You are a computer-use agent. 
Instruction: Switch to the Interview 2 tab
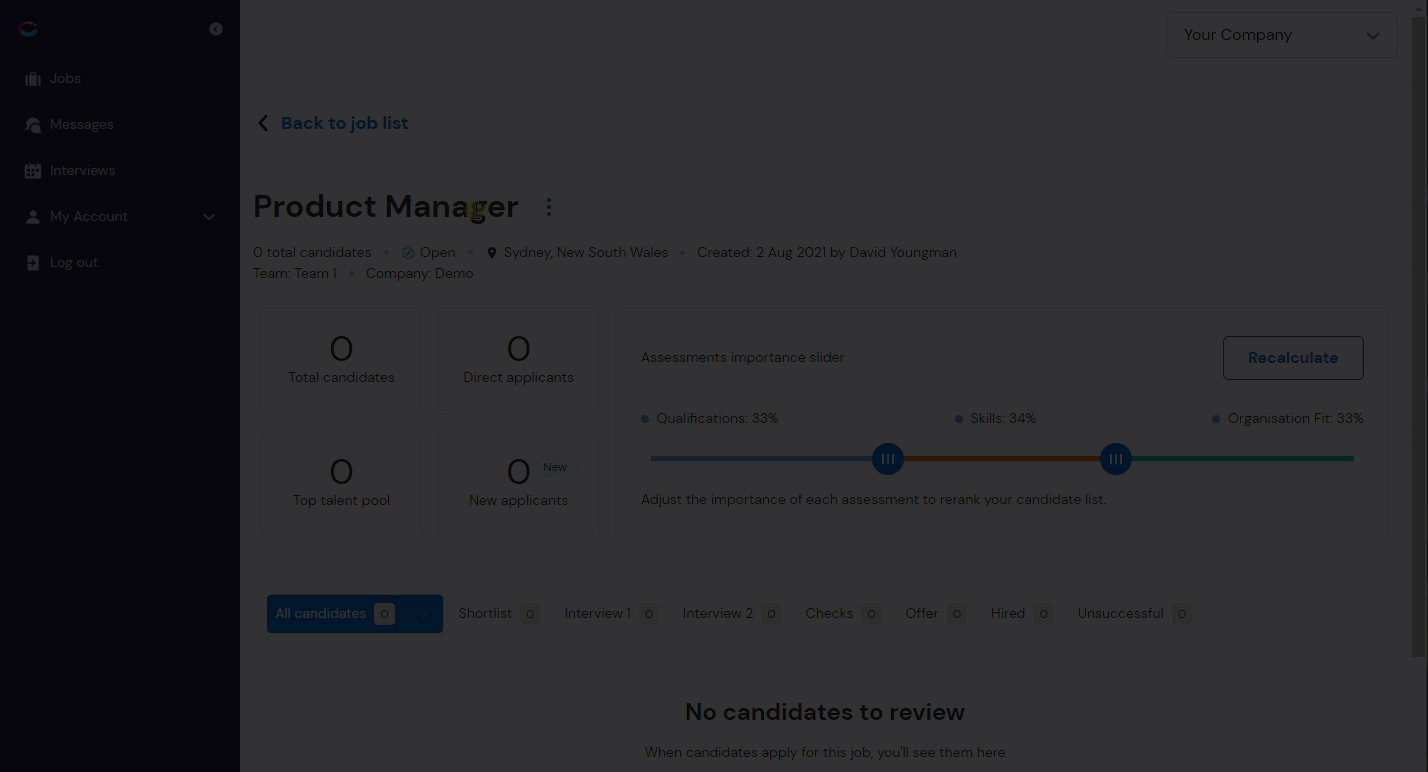point(731,614)
